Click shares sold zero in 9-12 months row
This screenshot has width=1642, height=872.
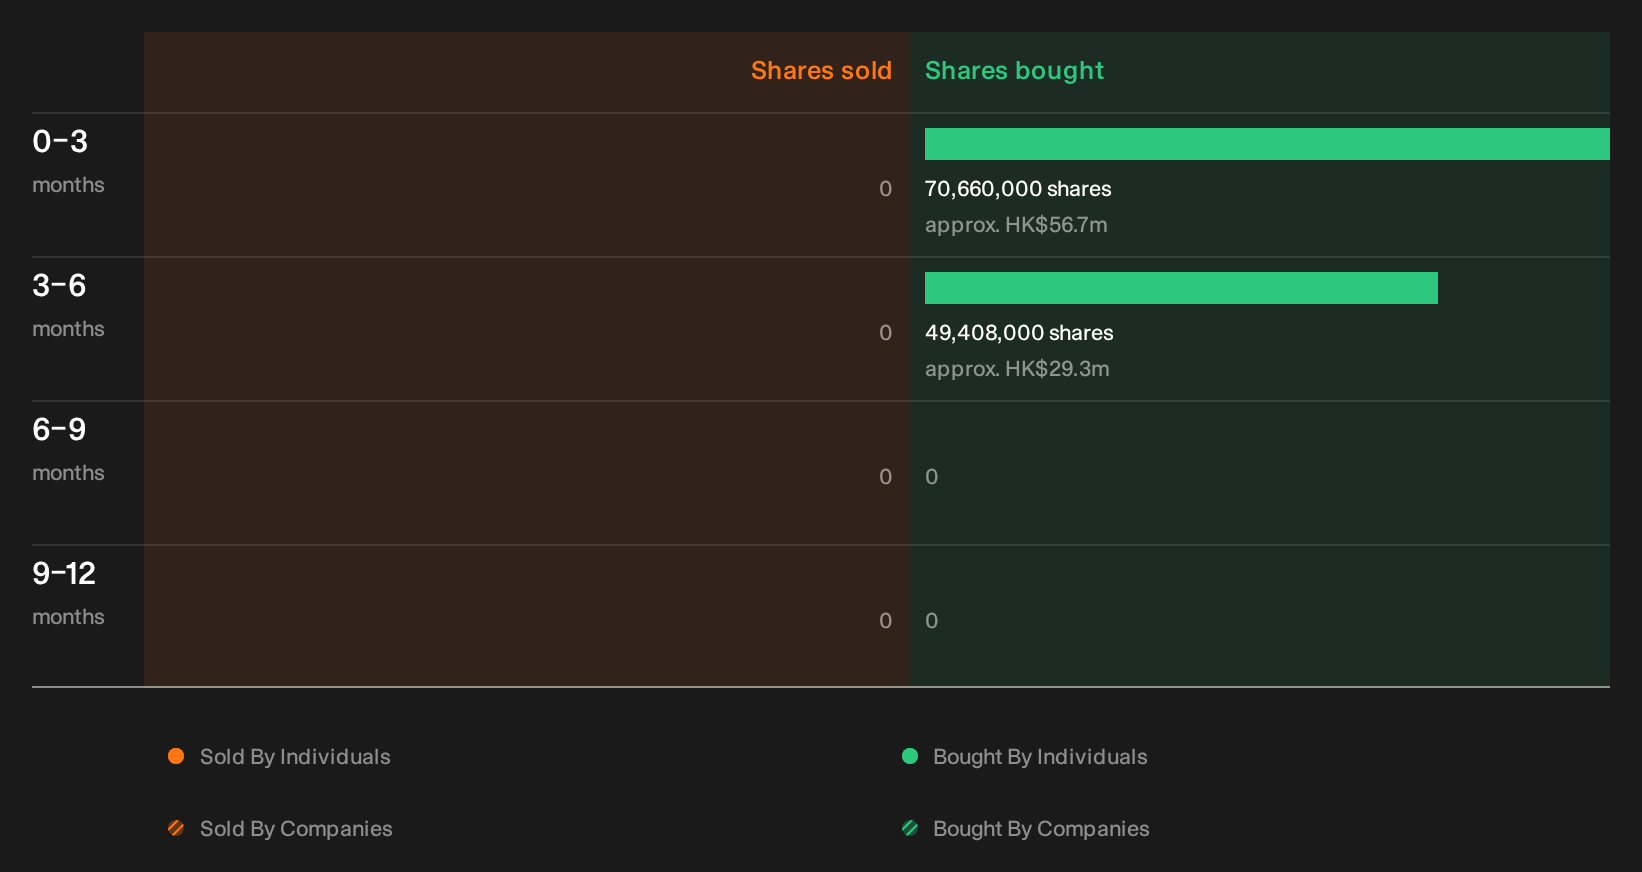[885, 621]
